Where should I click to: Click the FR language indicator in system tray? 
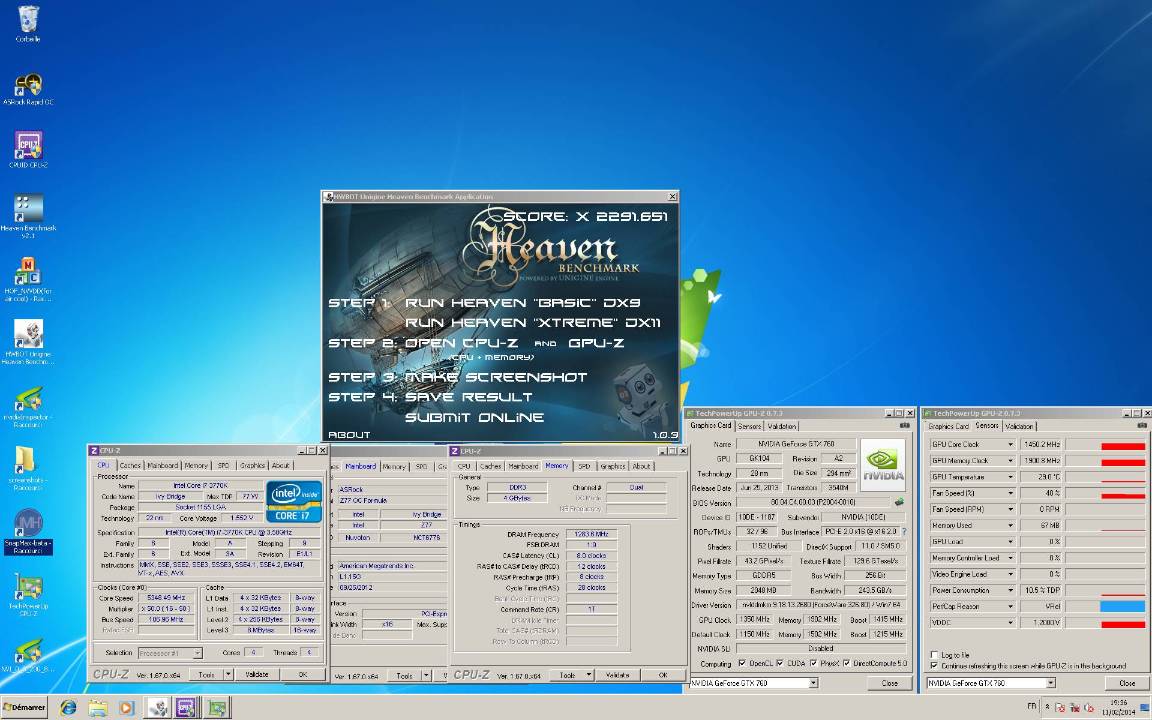pyautogui.click(x=1032, y=707)
